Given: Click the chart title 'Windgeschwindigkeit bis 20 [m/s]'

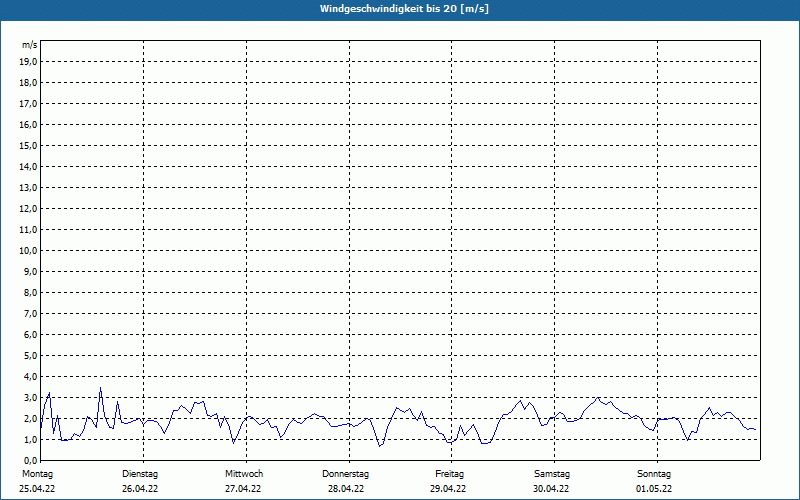Looking at the screenshot, I should click(x=404, y=9).
